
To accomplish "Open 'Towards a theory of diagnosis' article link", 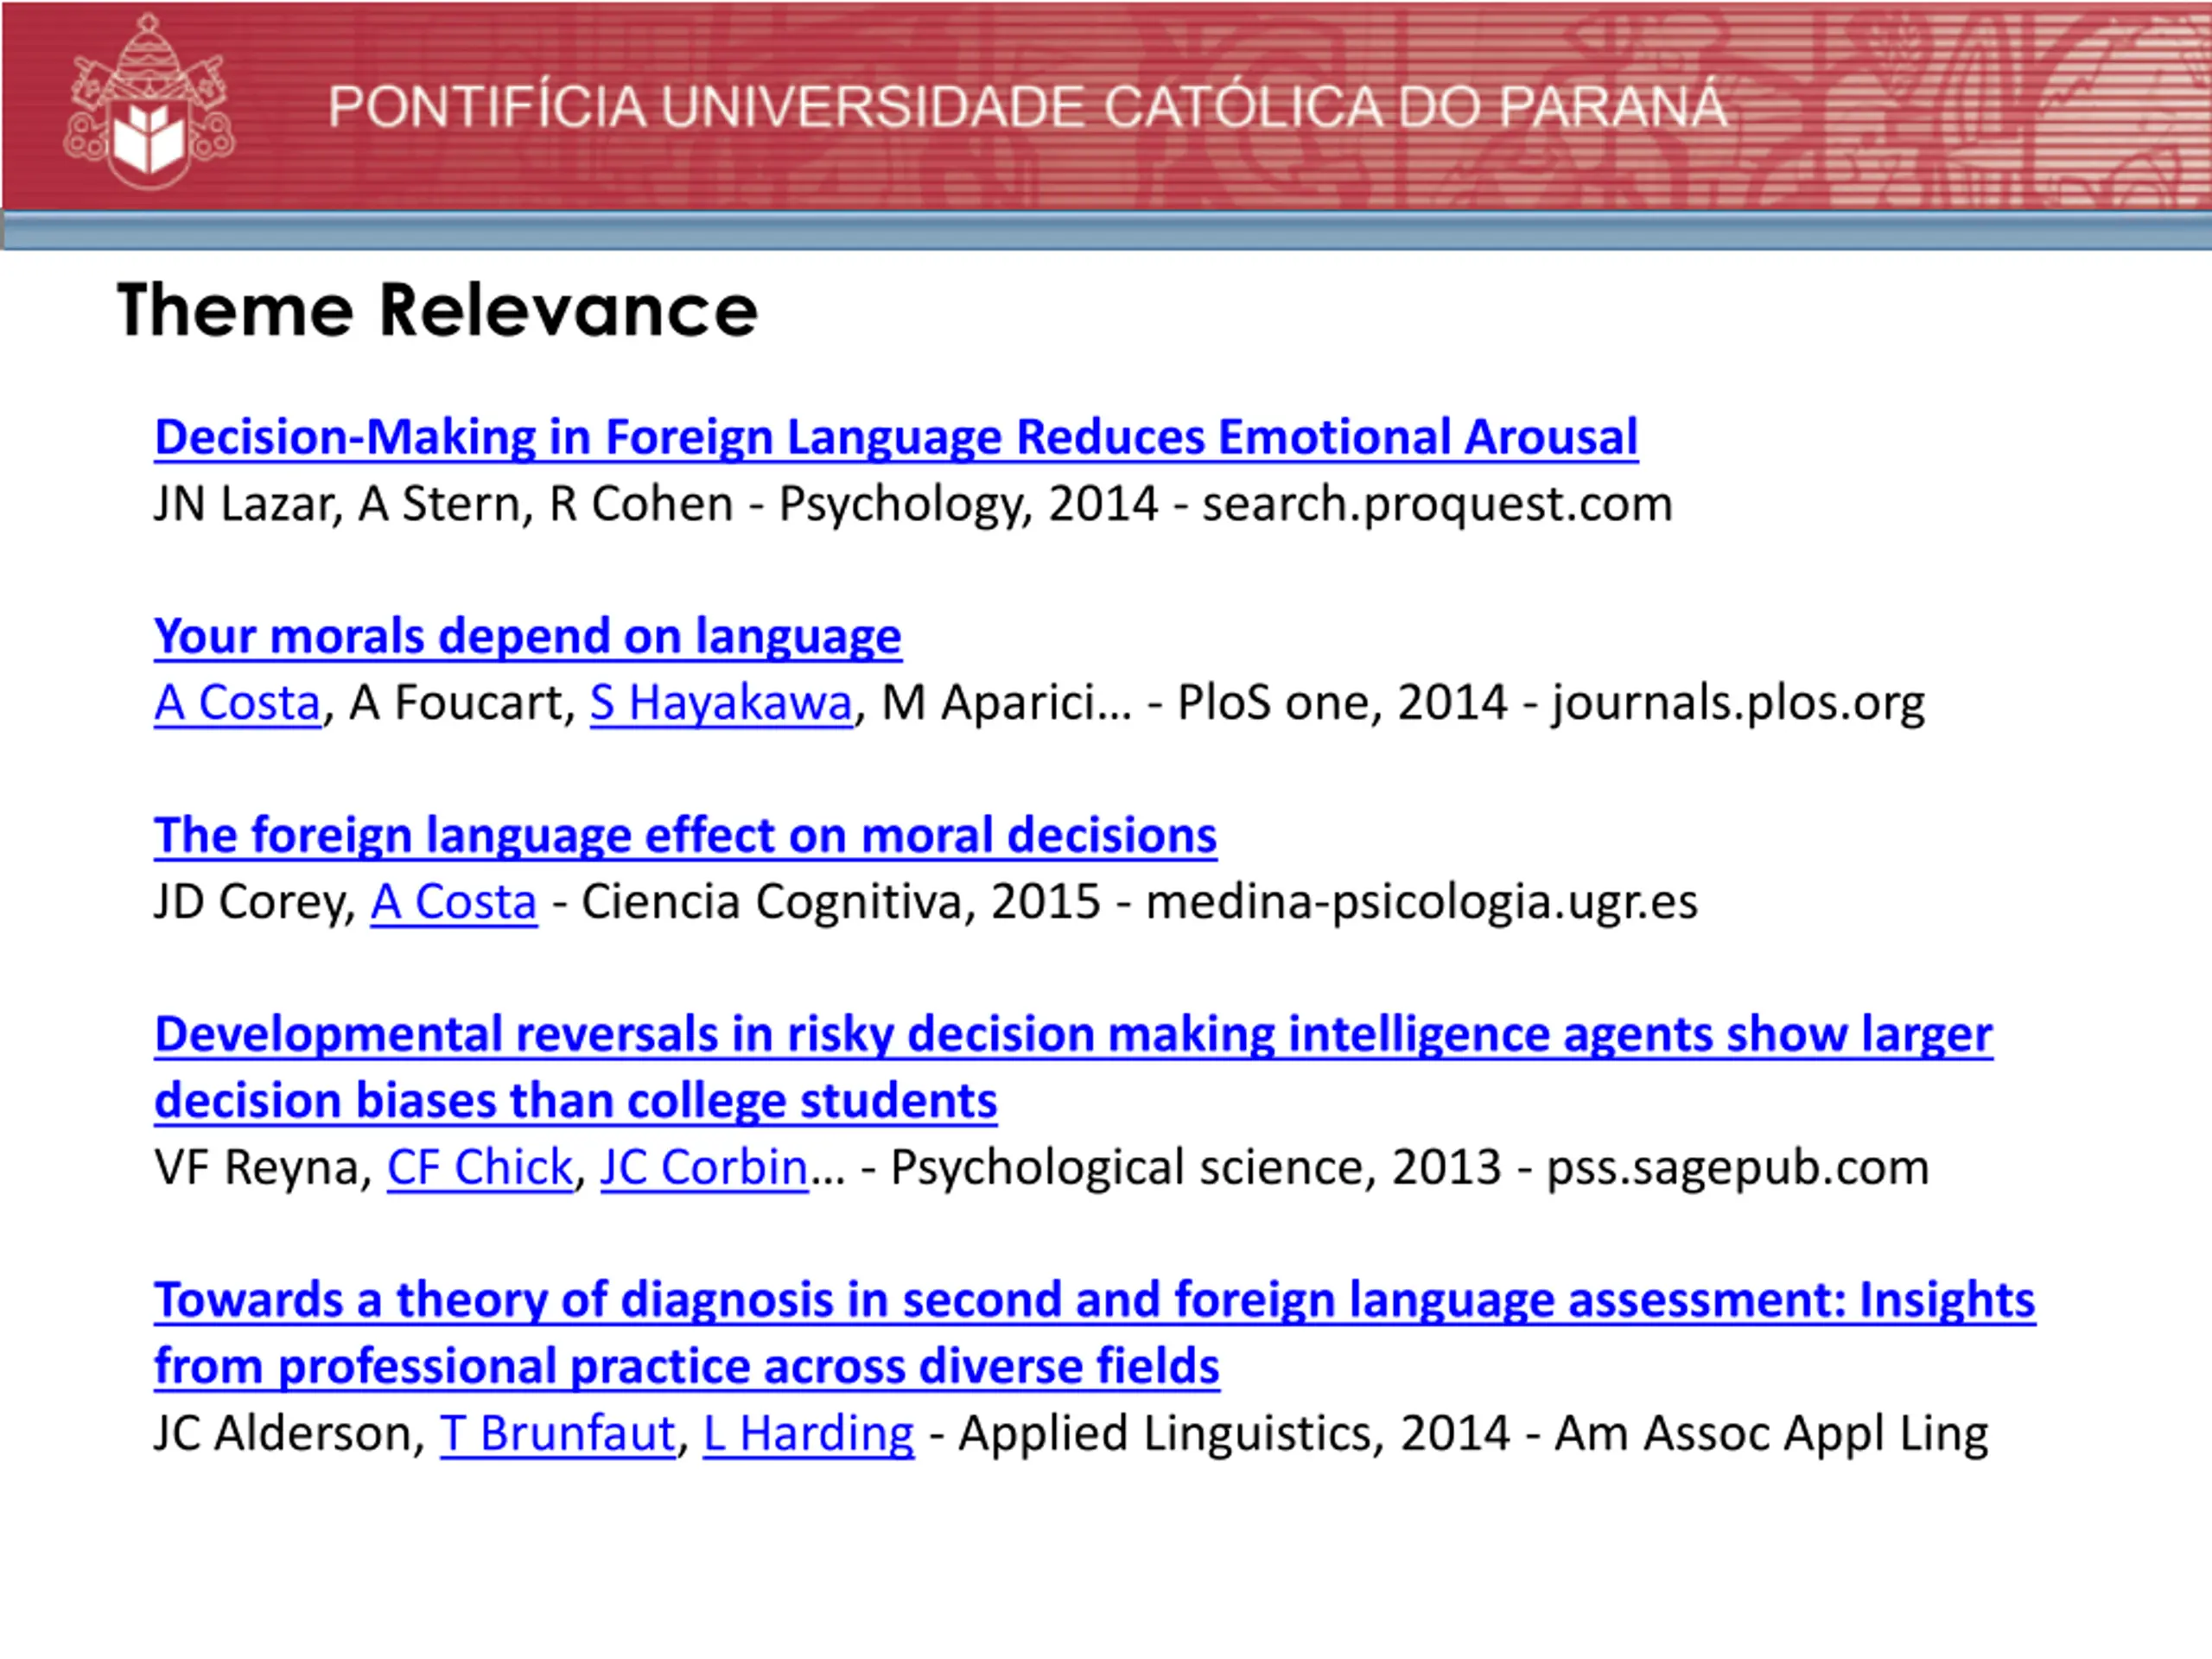I will [x=1094, y=1333].
